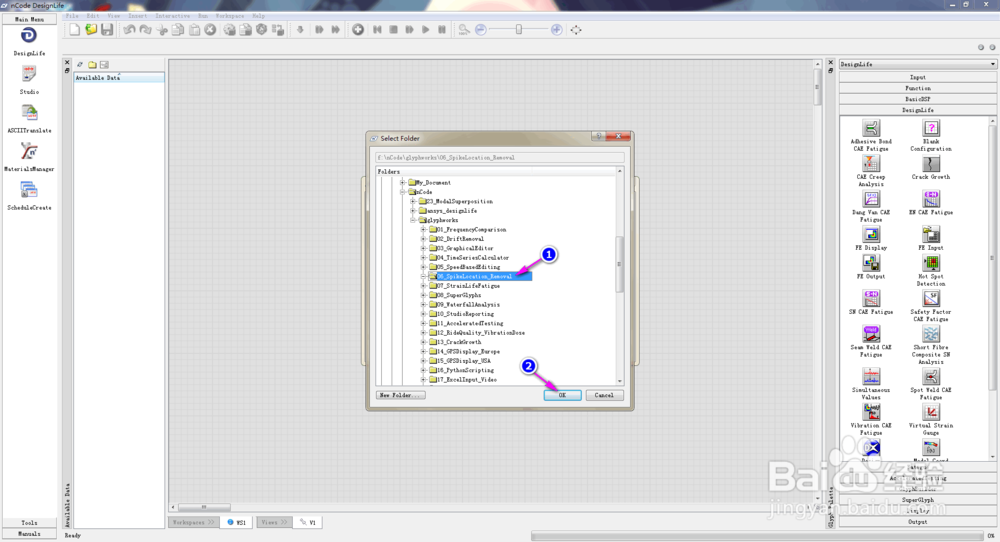Expand the 23_ModalSuperposition folder node
This screenshot has height=542, width=1000.
(x=413, y=201)
